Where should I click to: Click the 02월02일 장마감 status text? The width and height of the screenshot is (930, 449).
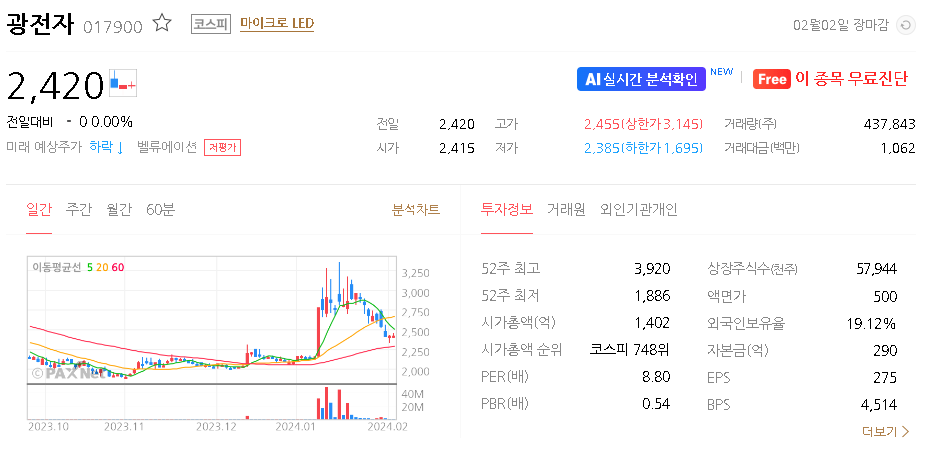pos(840,26)
